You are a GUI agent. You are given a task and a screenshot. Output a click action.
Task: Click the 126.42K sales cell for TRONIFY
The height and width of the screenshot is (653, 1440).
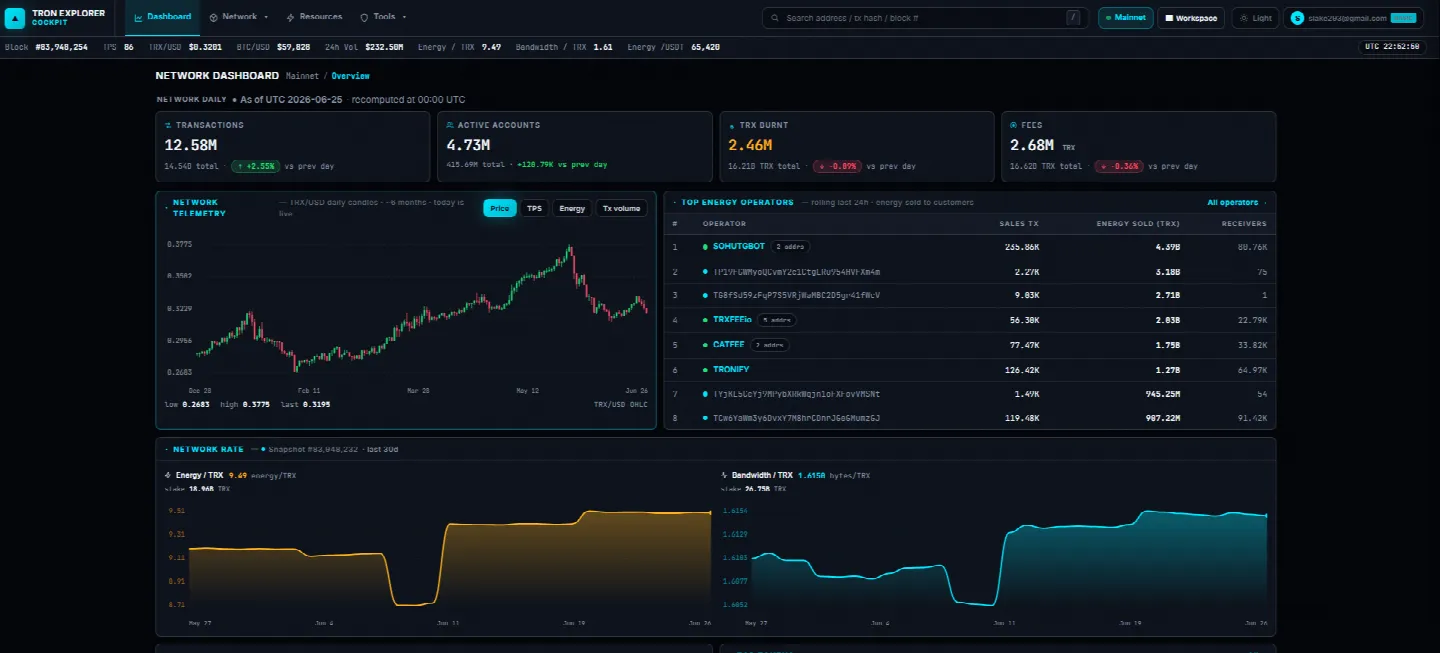1020,370
